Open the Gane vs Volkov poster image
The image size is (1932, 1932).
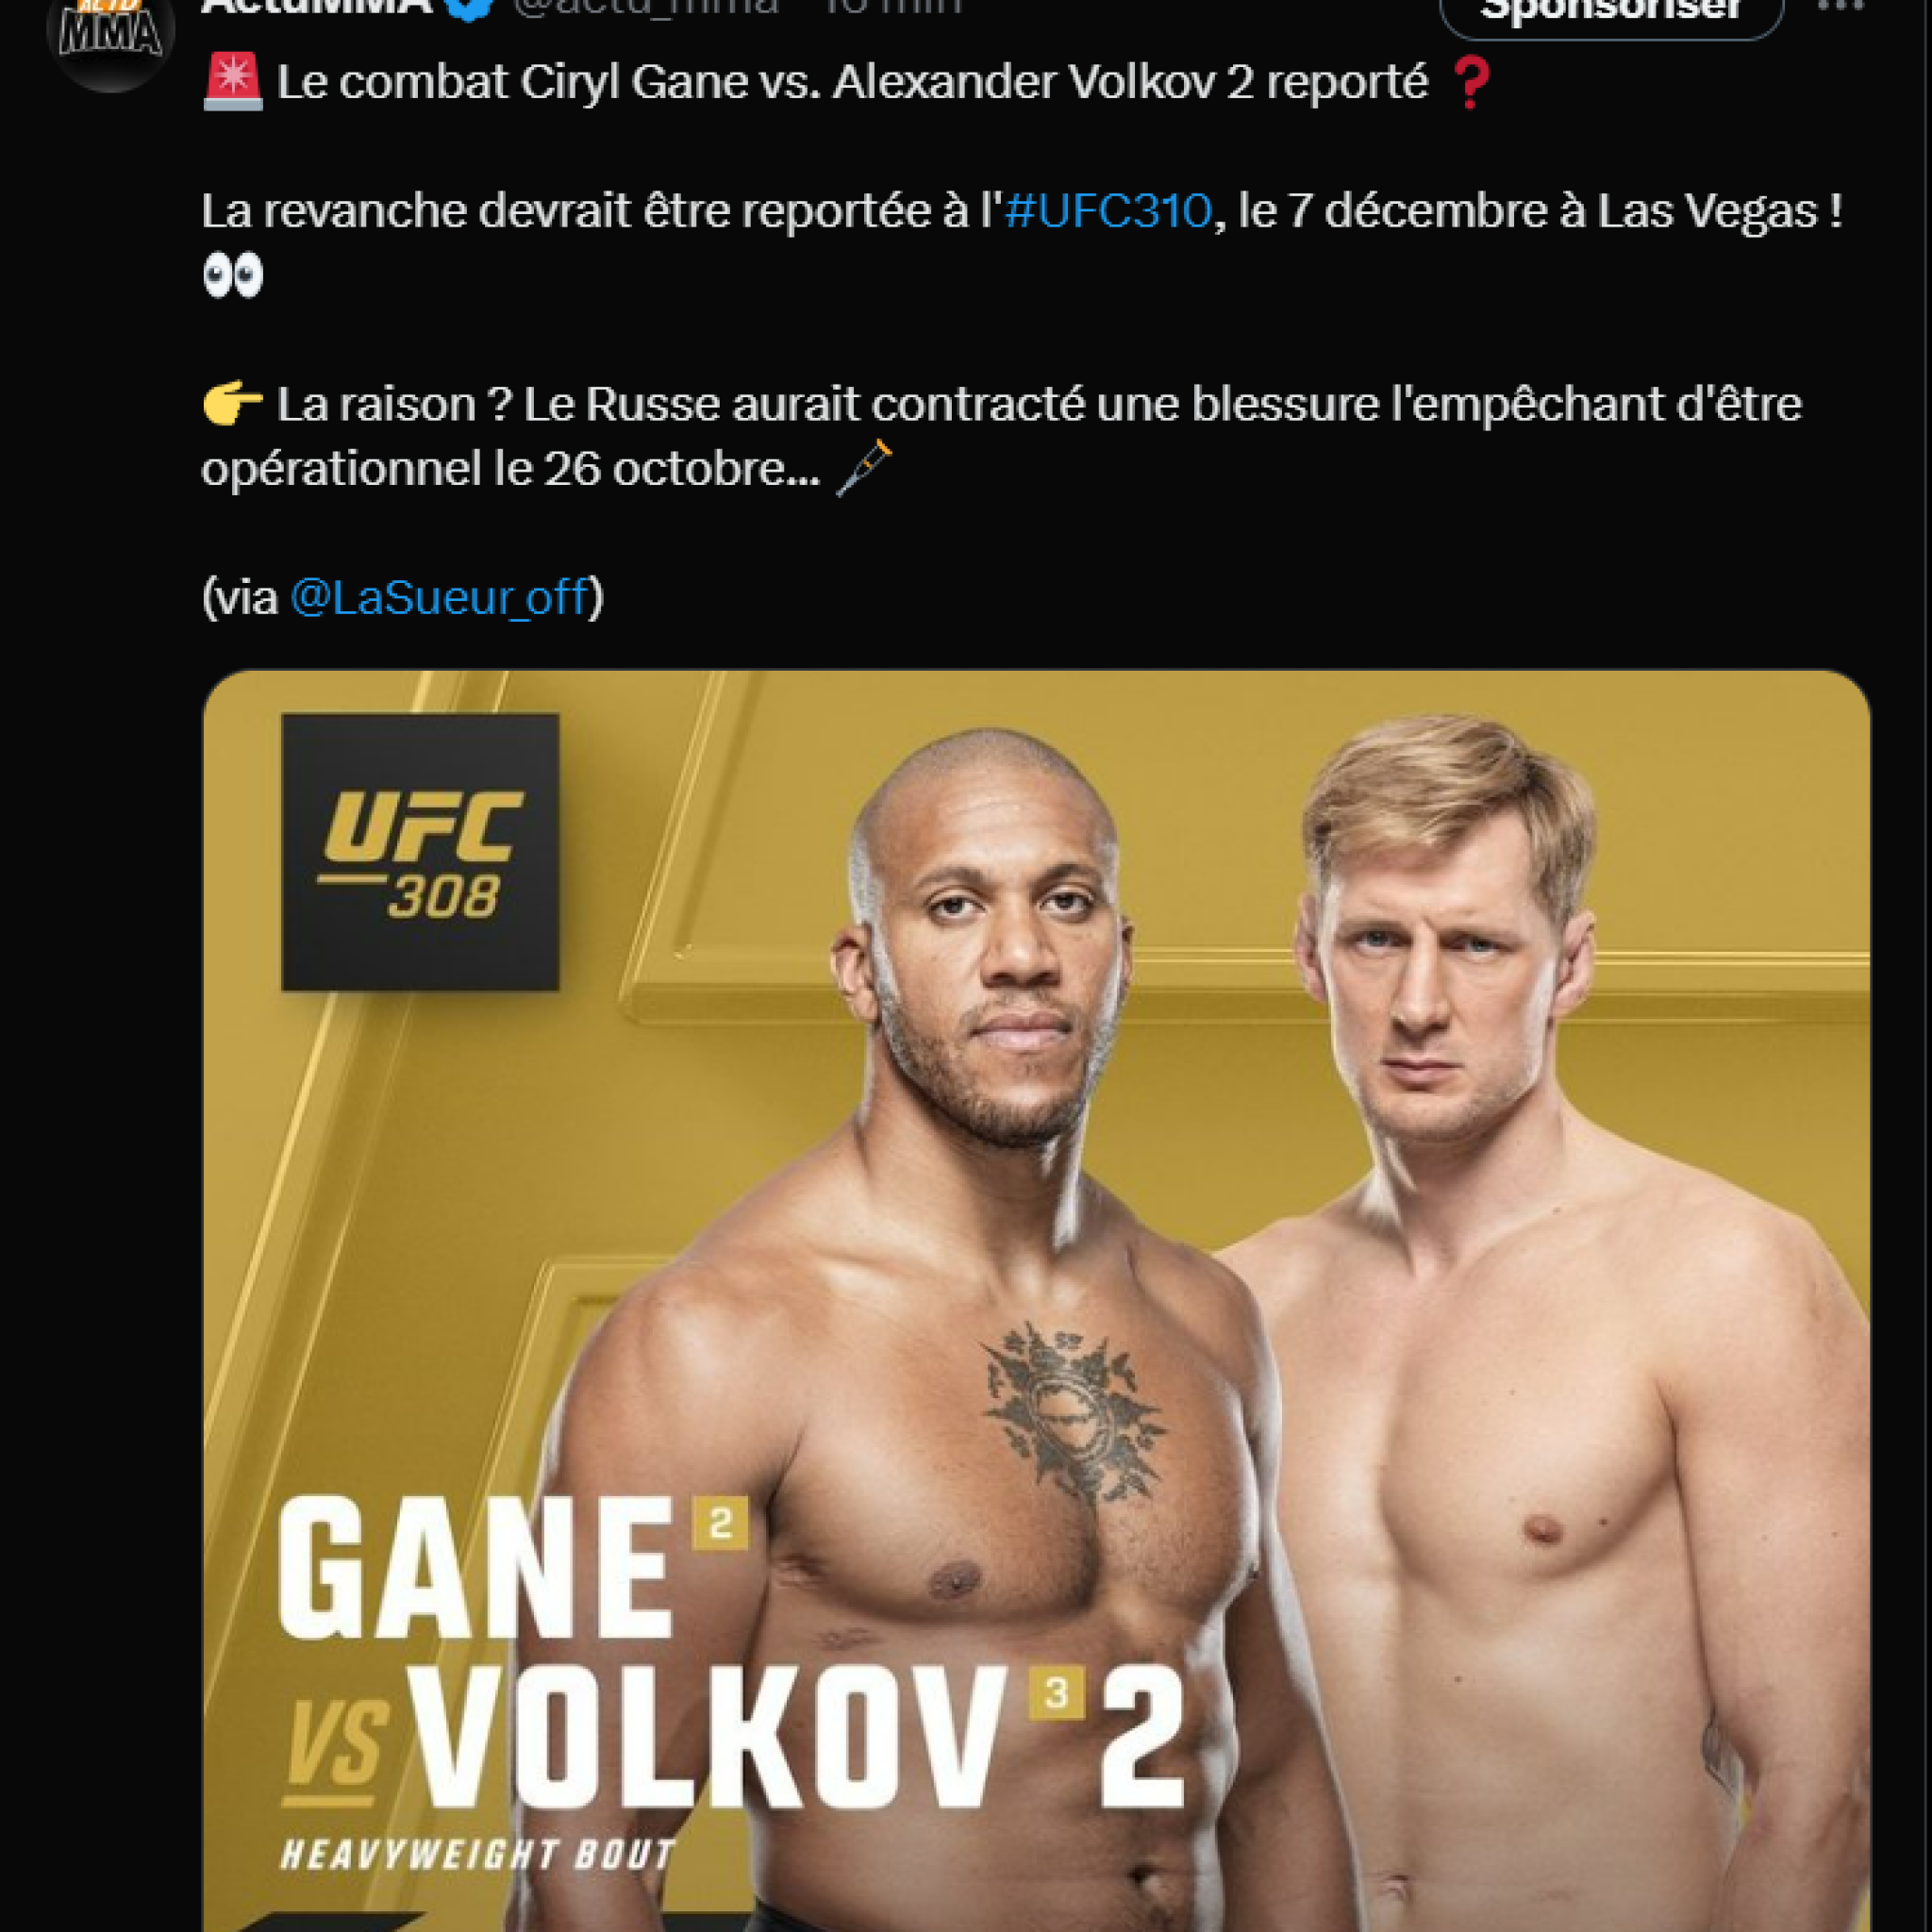(1036, 1300)
